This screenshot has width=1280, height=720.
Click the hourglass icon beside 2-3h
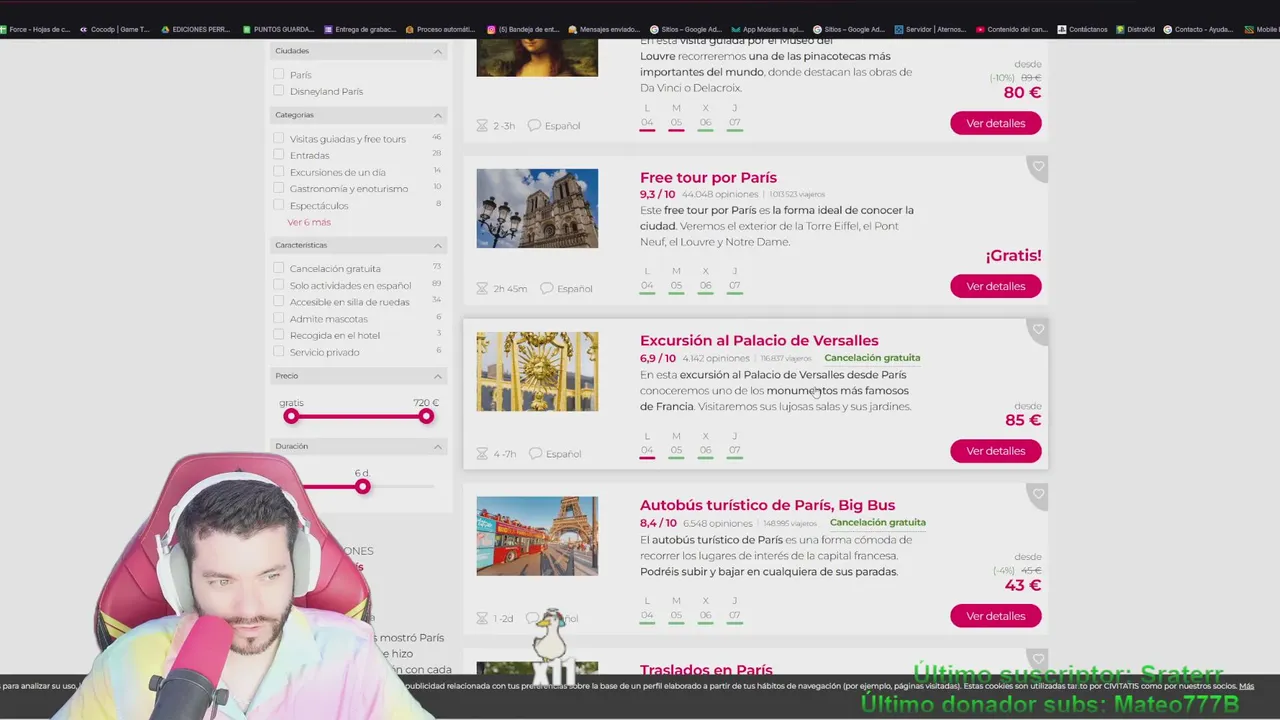point(482,125)
